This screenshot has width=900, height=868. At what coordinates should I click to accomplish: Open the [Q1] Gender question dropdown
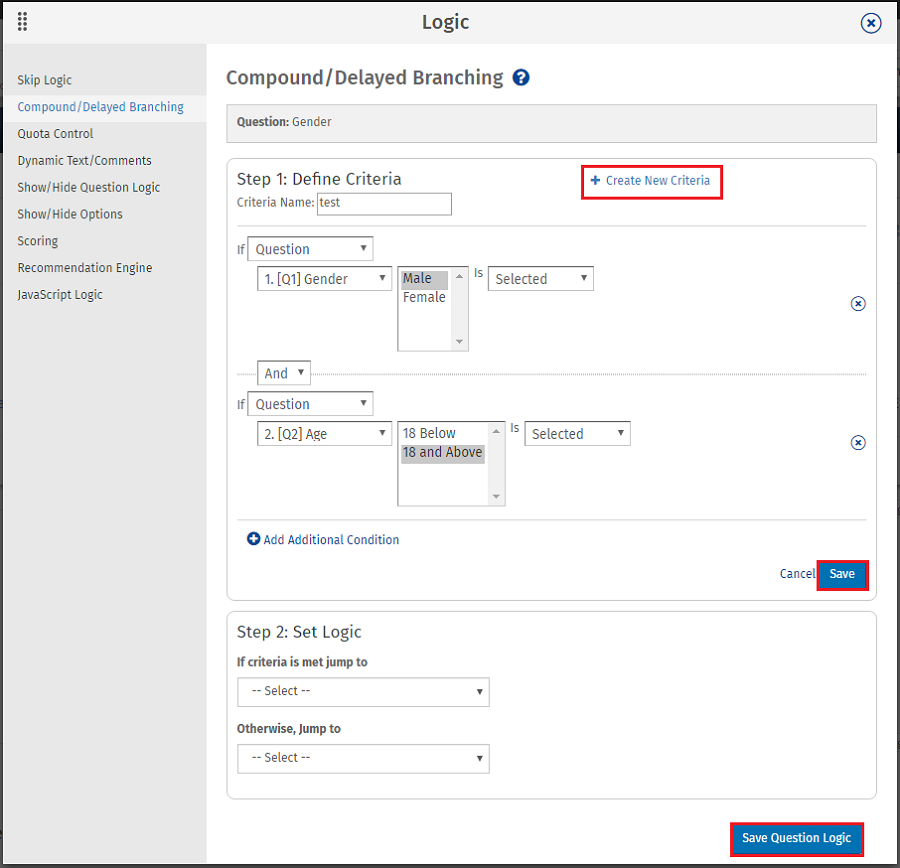324,278
